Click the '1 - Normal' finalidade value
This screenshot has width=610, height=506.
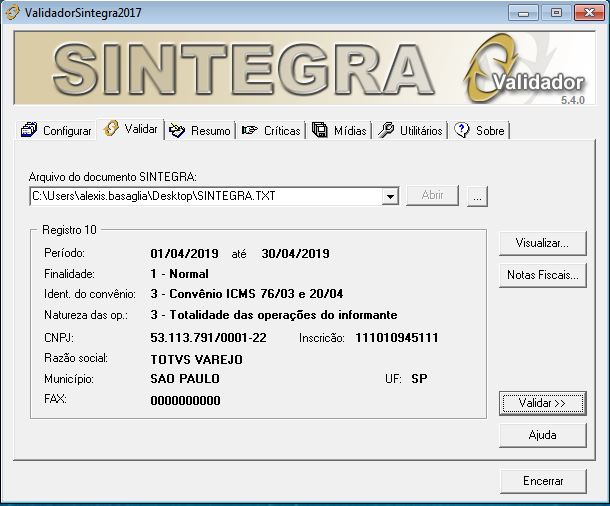pyautogui.click(x=179, y=274)
